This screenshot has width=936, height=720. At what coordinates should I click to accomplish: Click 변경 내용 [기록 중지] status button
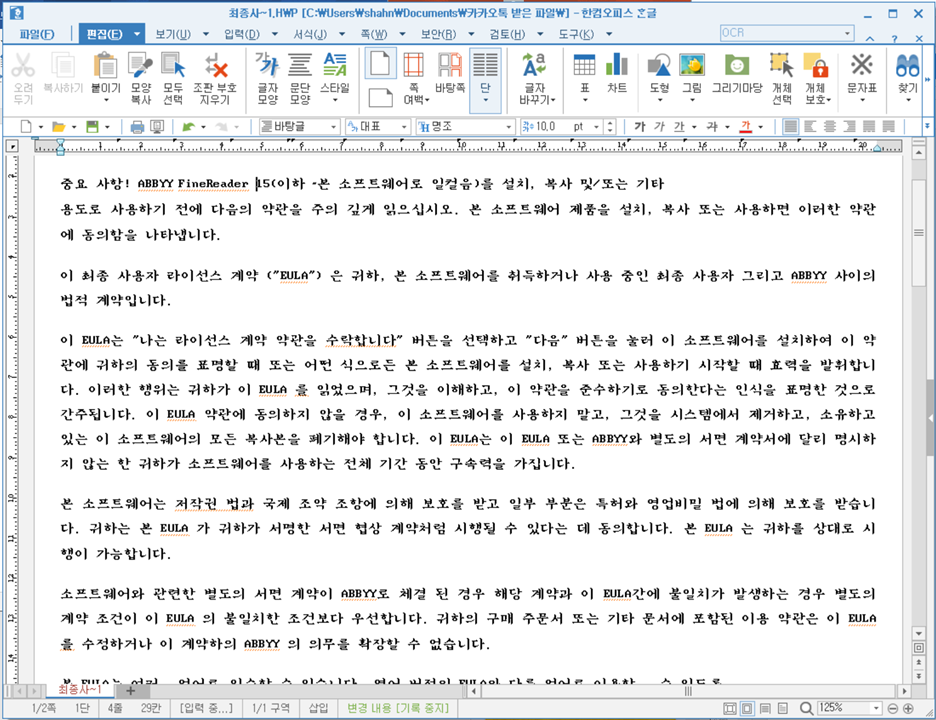398,708
